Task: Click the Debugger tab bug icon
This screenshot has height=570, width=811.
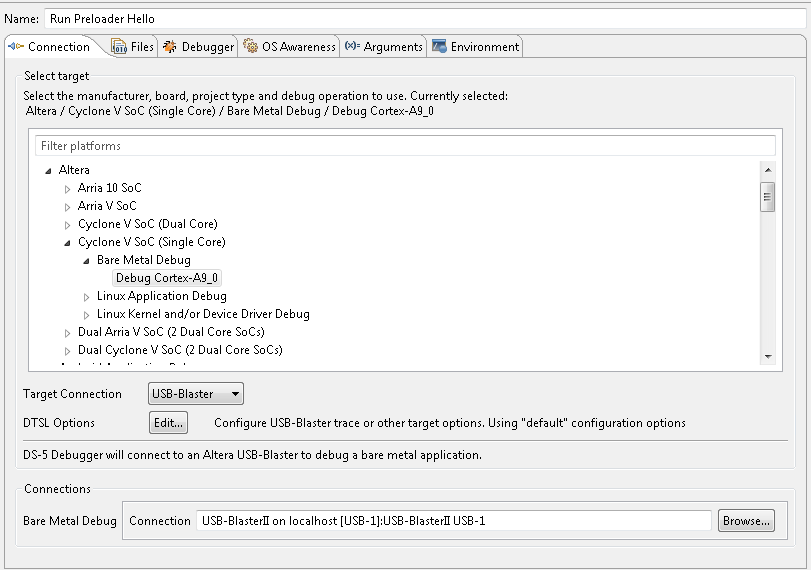Action: tap(170, 47)
